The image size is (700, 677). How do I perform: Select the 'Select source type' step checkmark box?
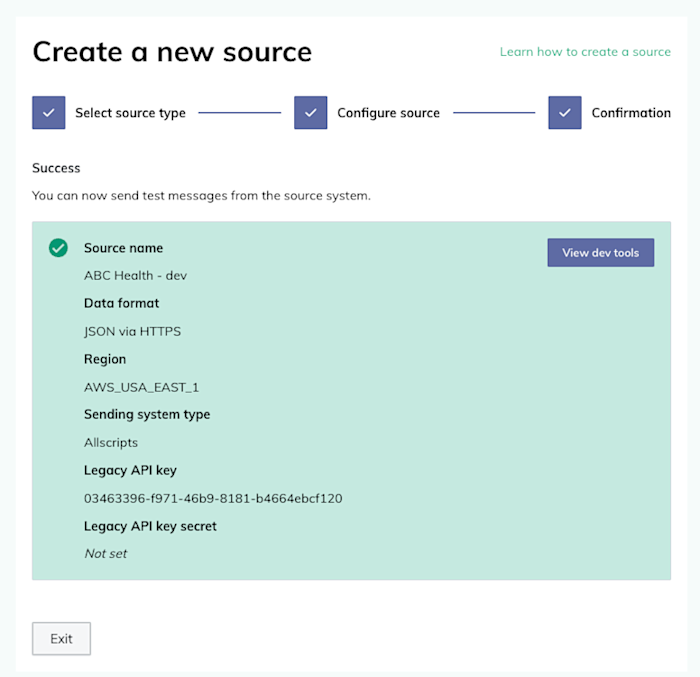[x=49, y=113]
